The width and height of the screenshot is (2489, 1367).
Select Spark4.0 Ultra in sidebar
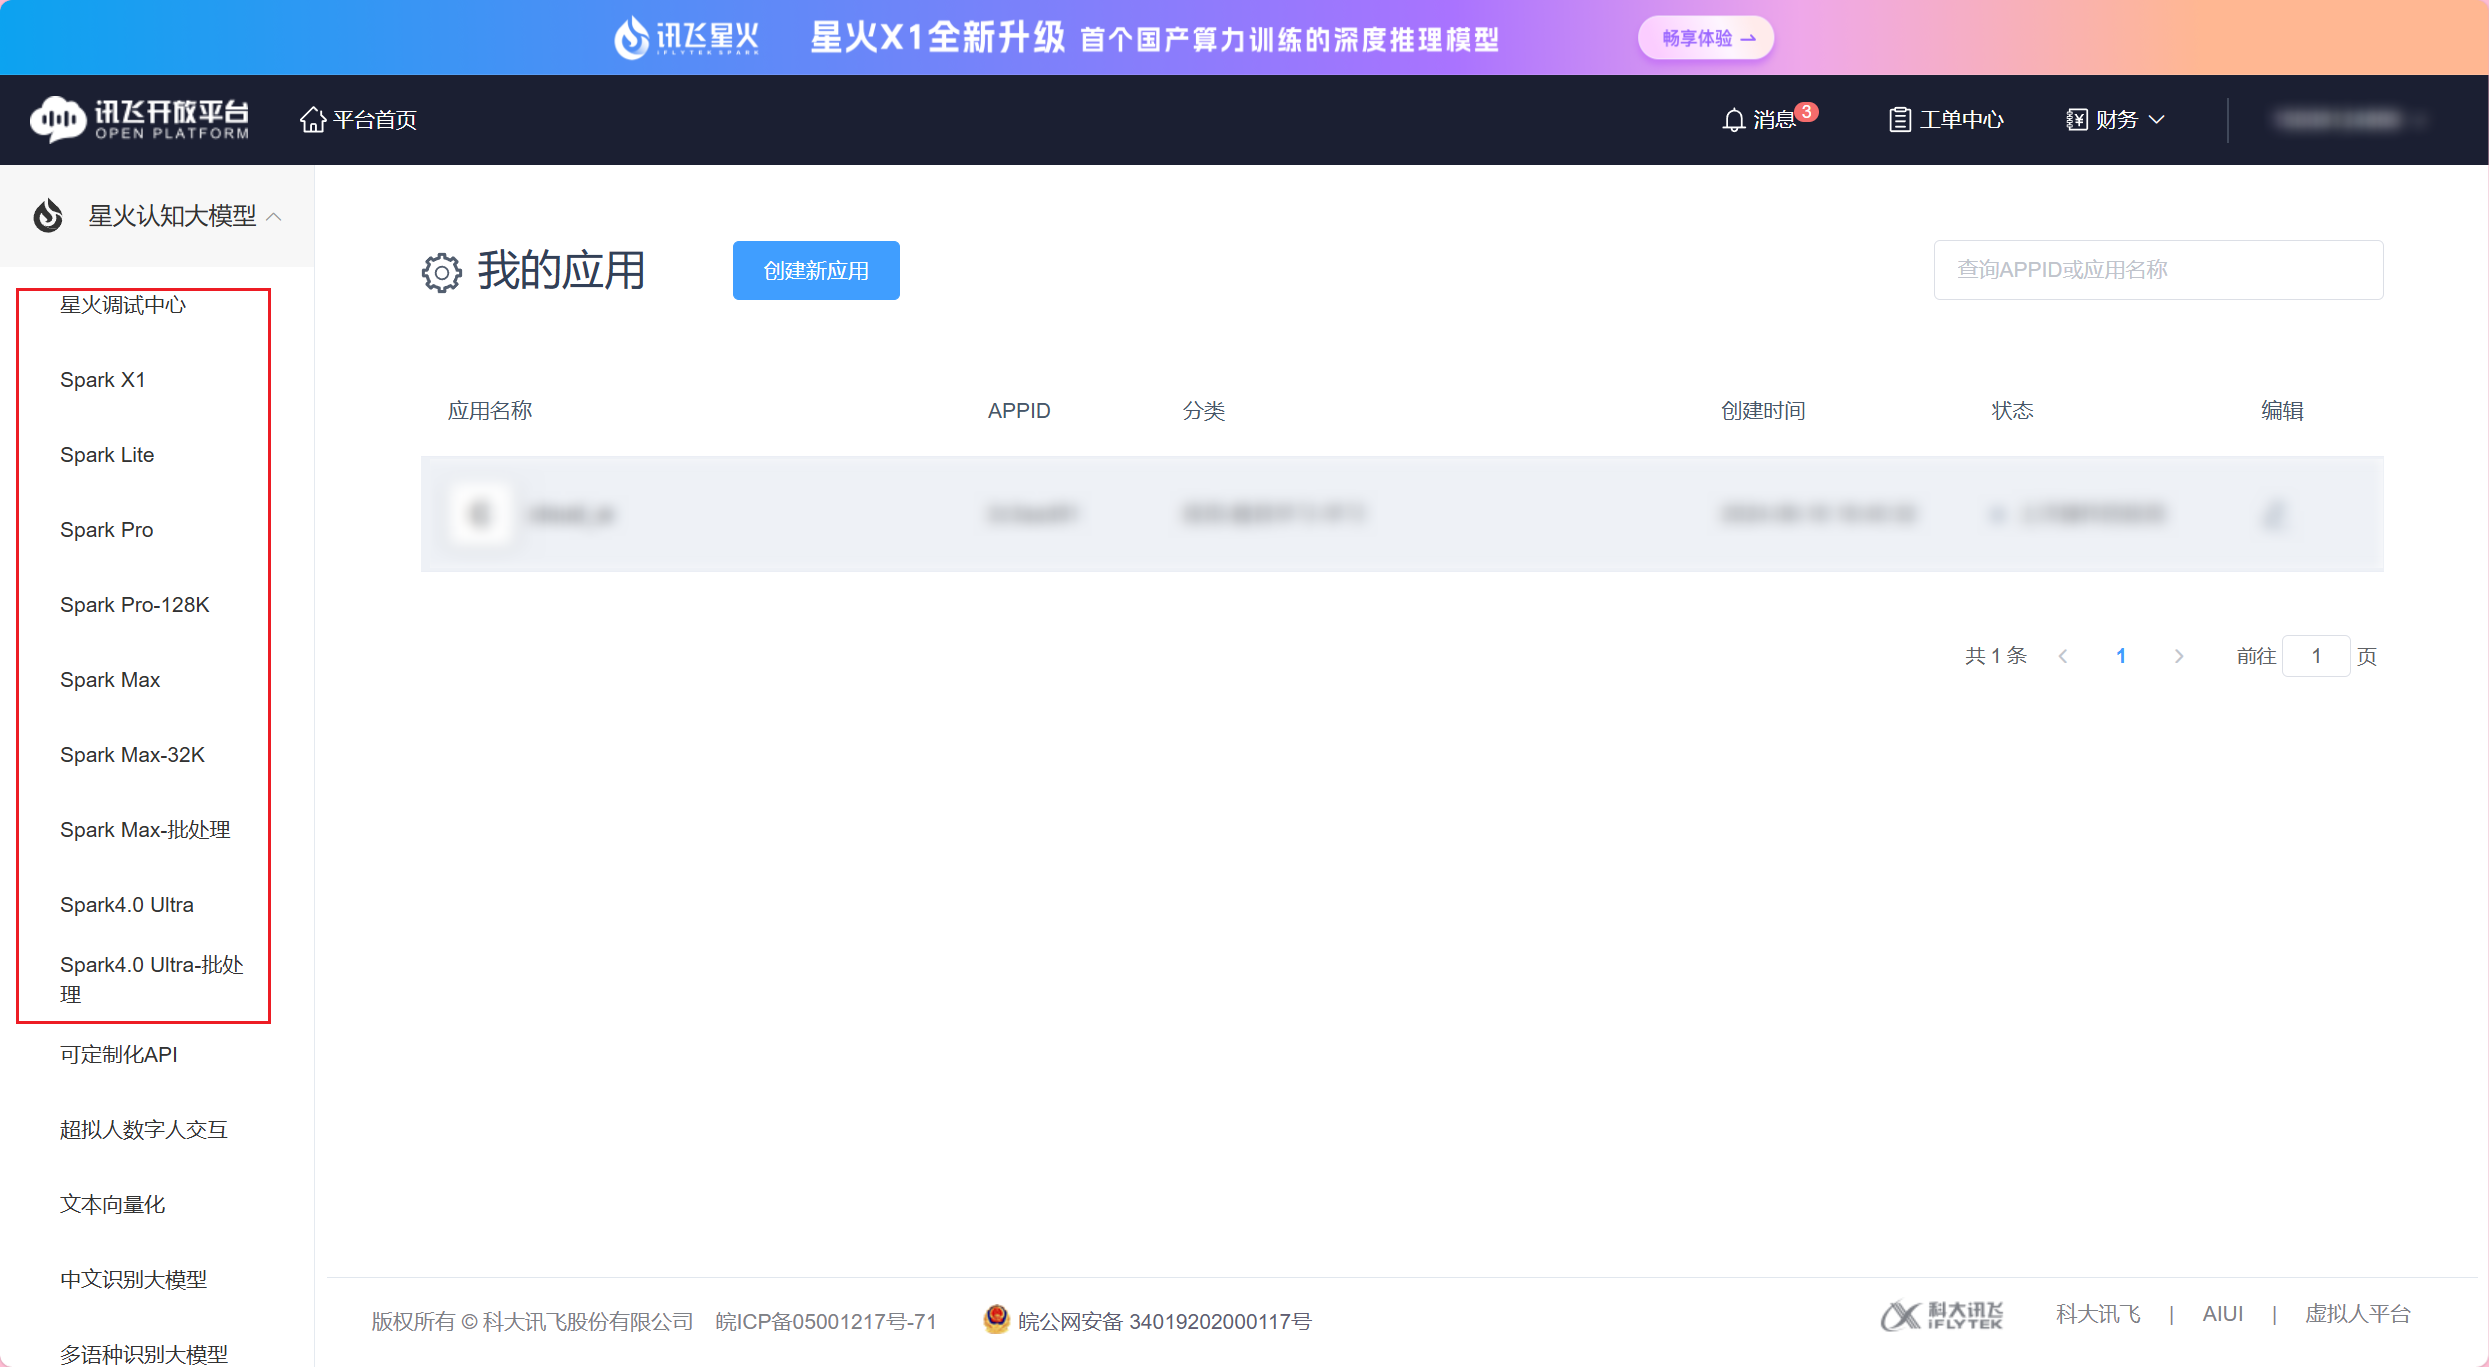click(126, 905)
